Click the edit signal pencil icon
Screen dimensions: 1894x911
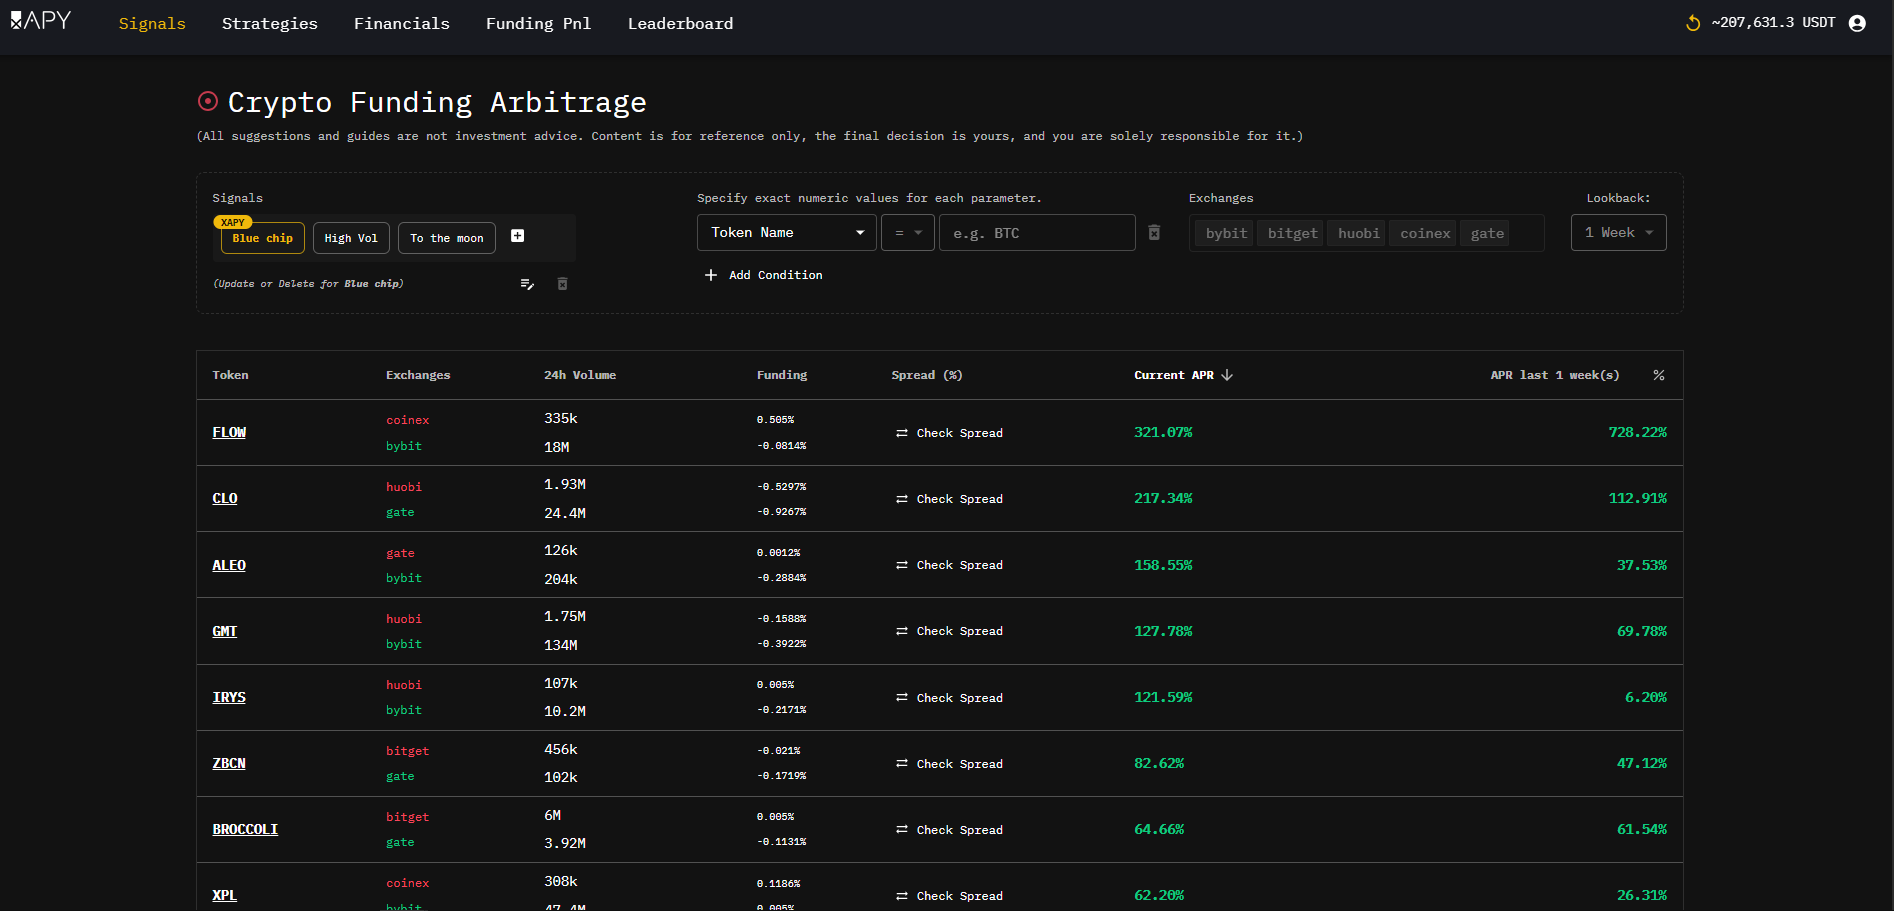point(527,284)
